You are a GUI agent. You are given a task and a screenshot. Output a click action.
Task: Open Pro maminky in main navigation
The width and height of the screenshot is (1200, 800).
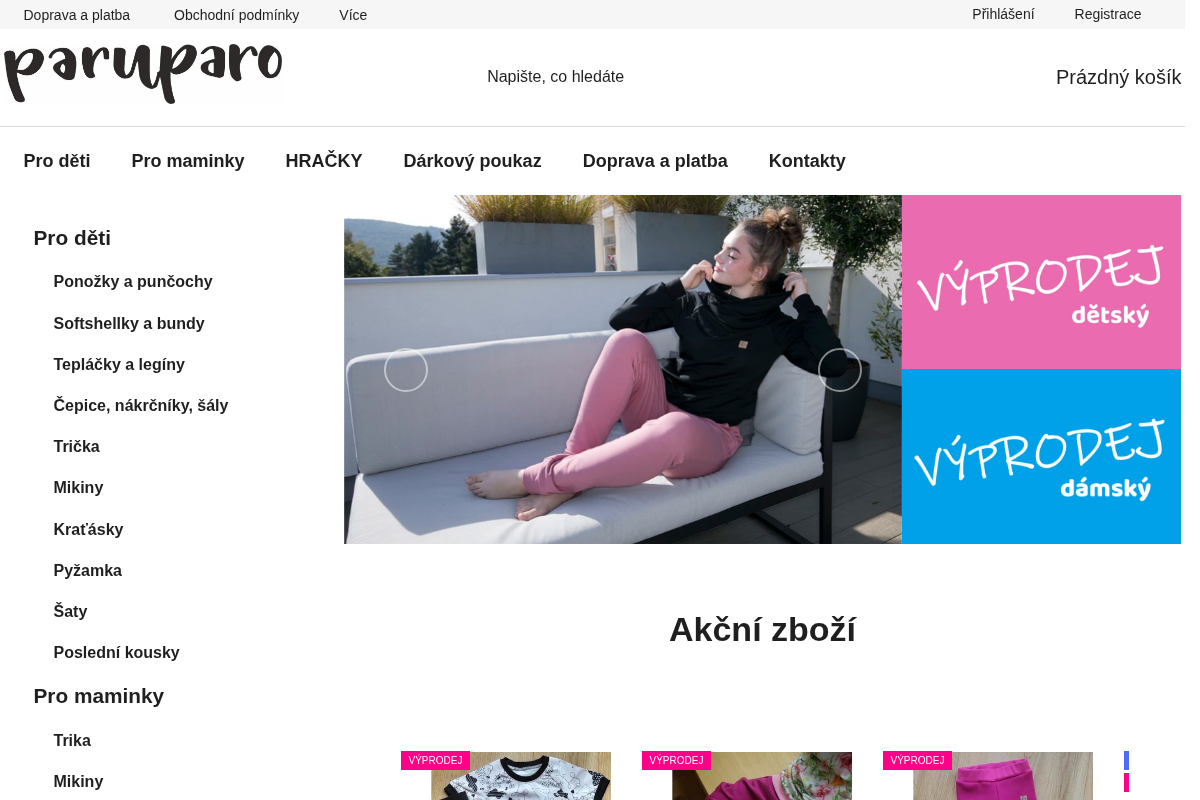pyautogui.click(x=188, y=161)
